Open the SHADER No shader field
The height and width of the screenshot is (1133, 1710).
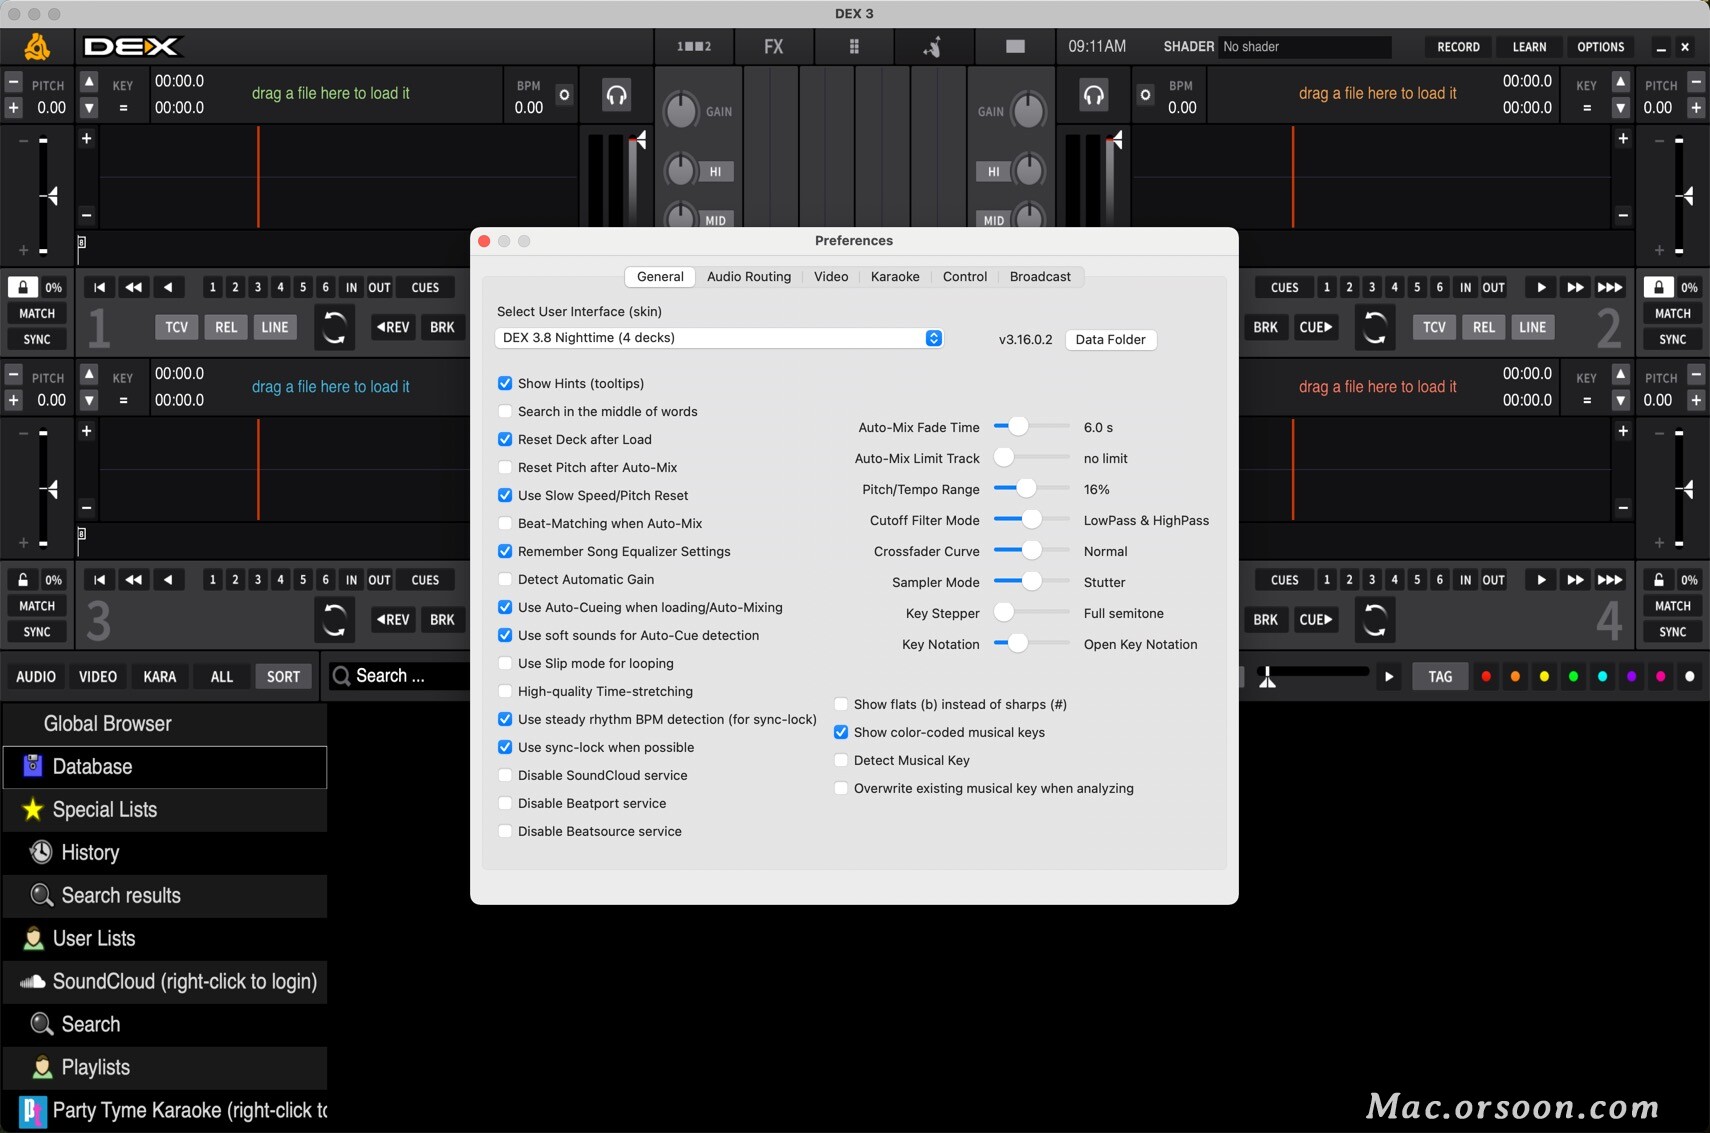tap(1305, 47)
